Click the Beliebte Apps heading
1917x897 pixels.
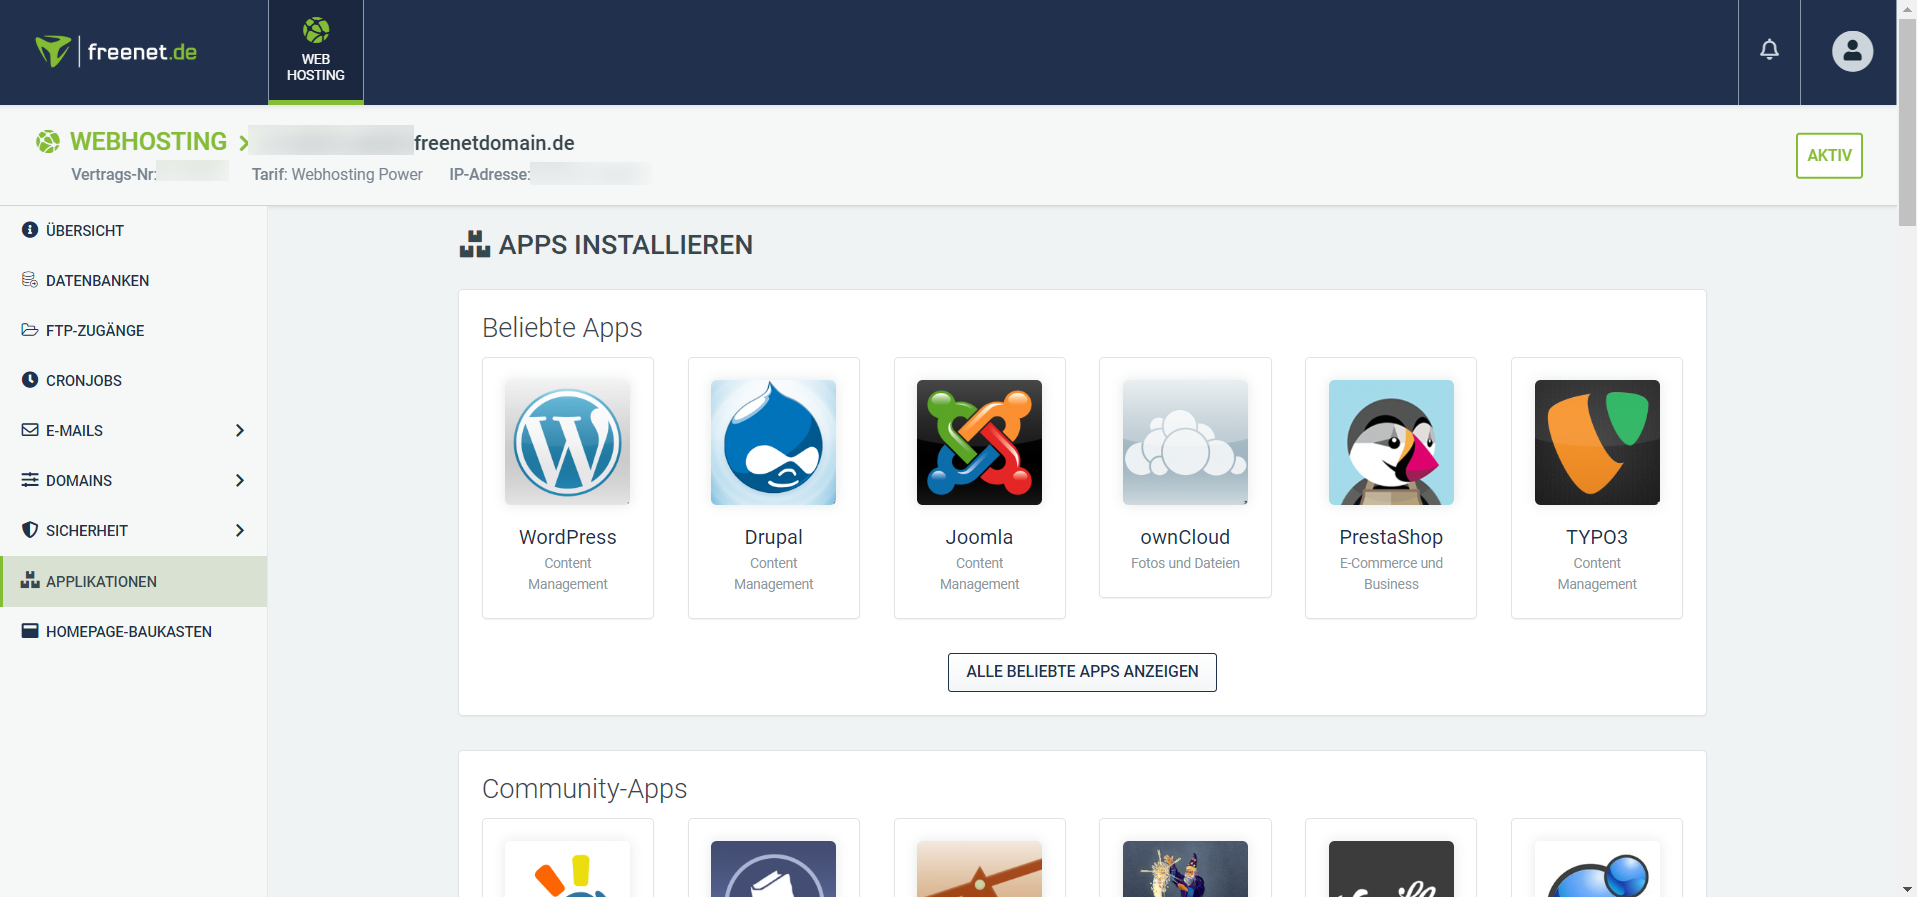(562, 328)
